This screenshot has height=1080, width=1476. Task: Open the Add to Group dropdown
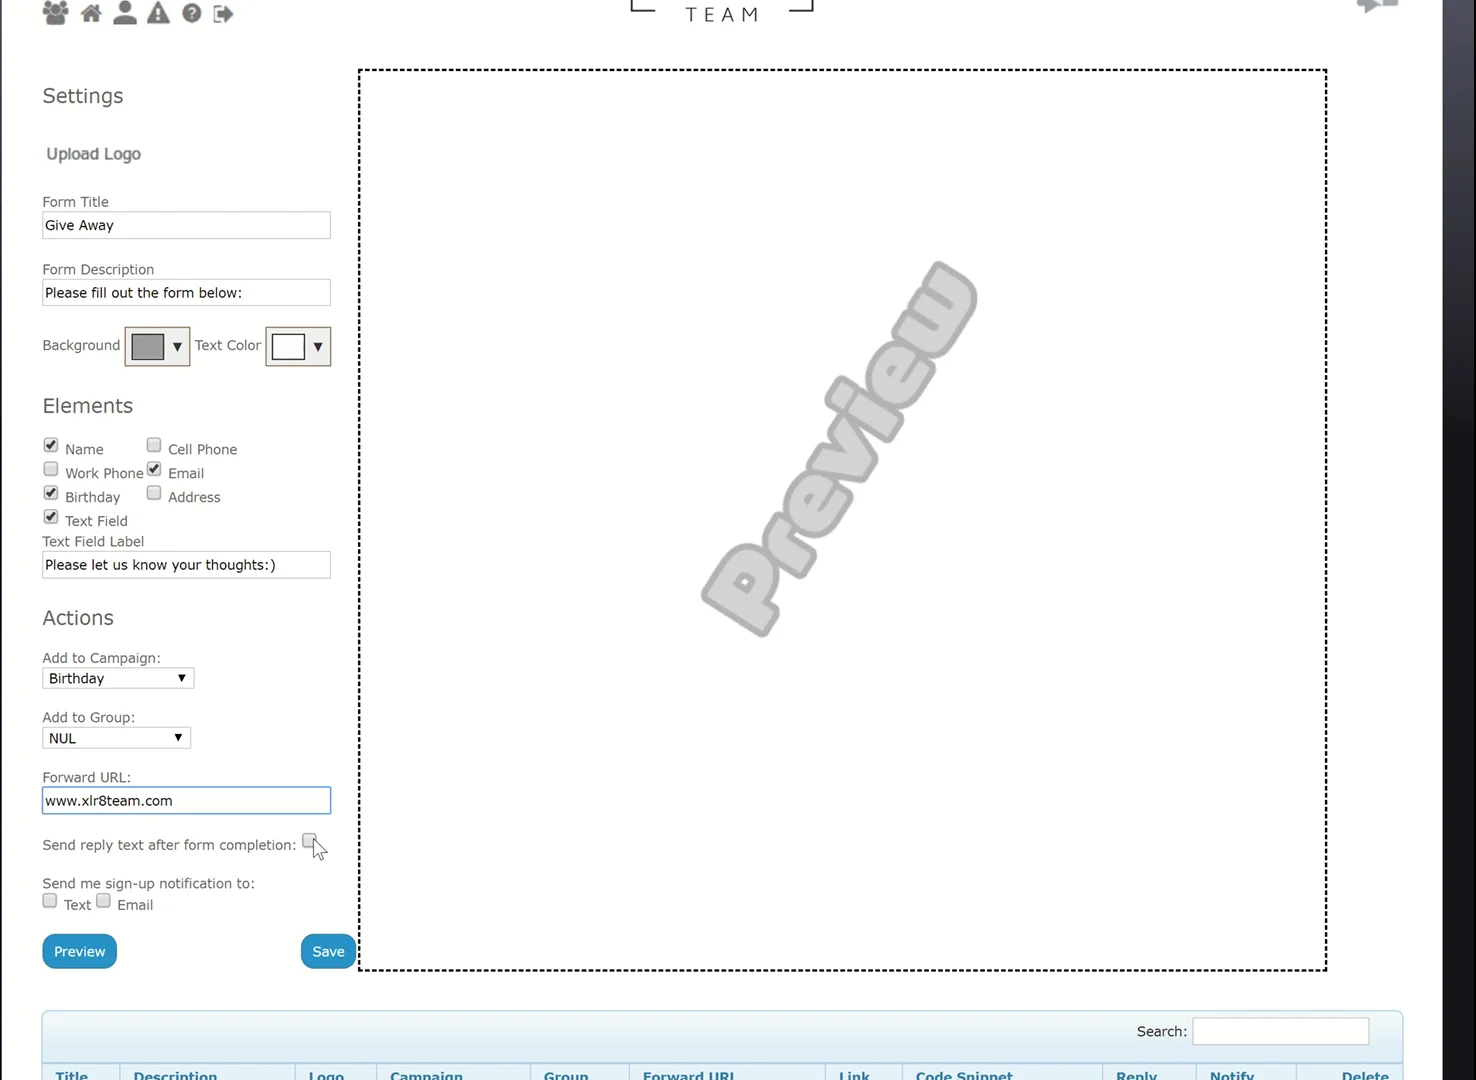tap(116, 738)
